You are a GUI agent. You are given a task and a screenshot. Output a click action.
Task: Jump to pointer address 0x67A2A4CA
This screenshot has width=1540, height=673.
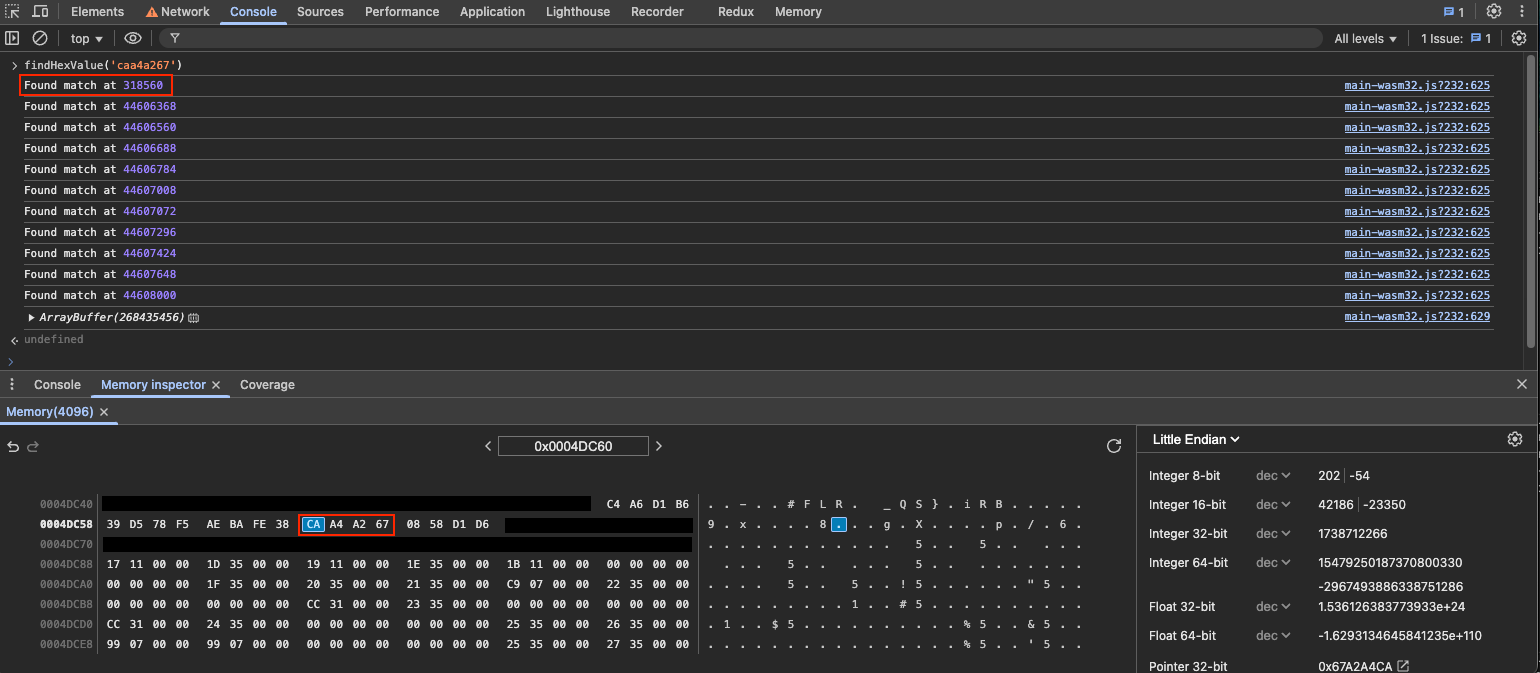pyautogui.click(x=1403, y=666)
